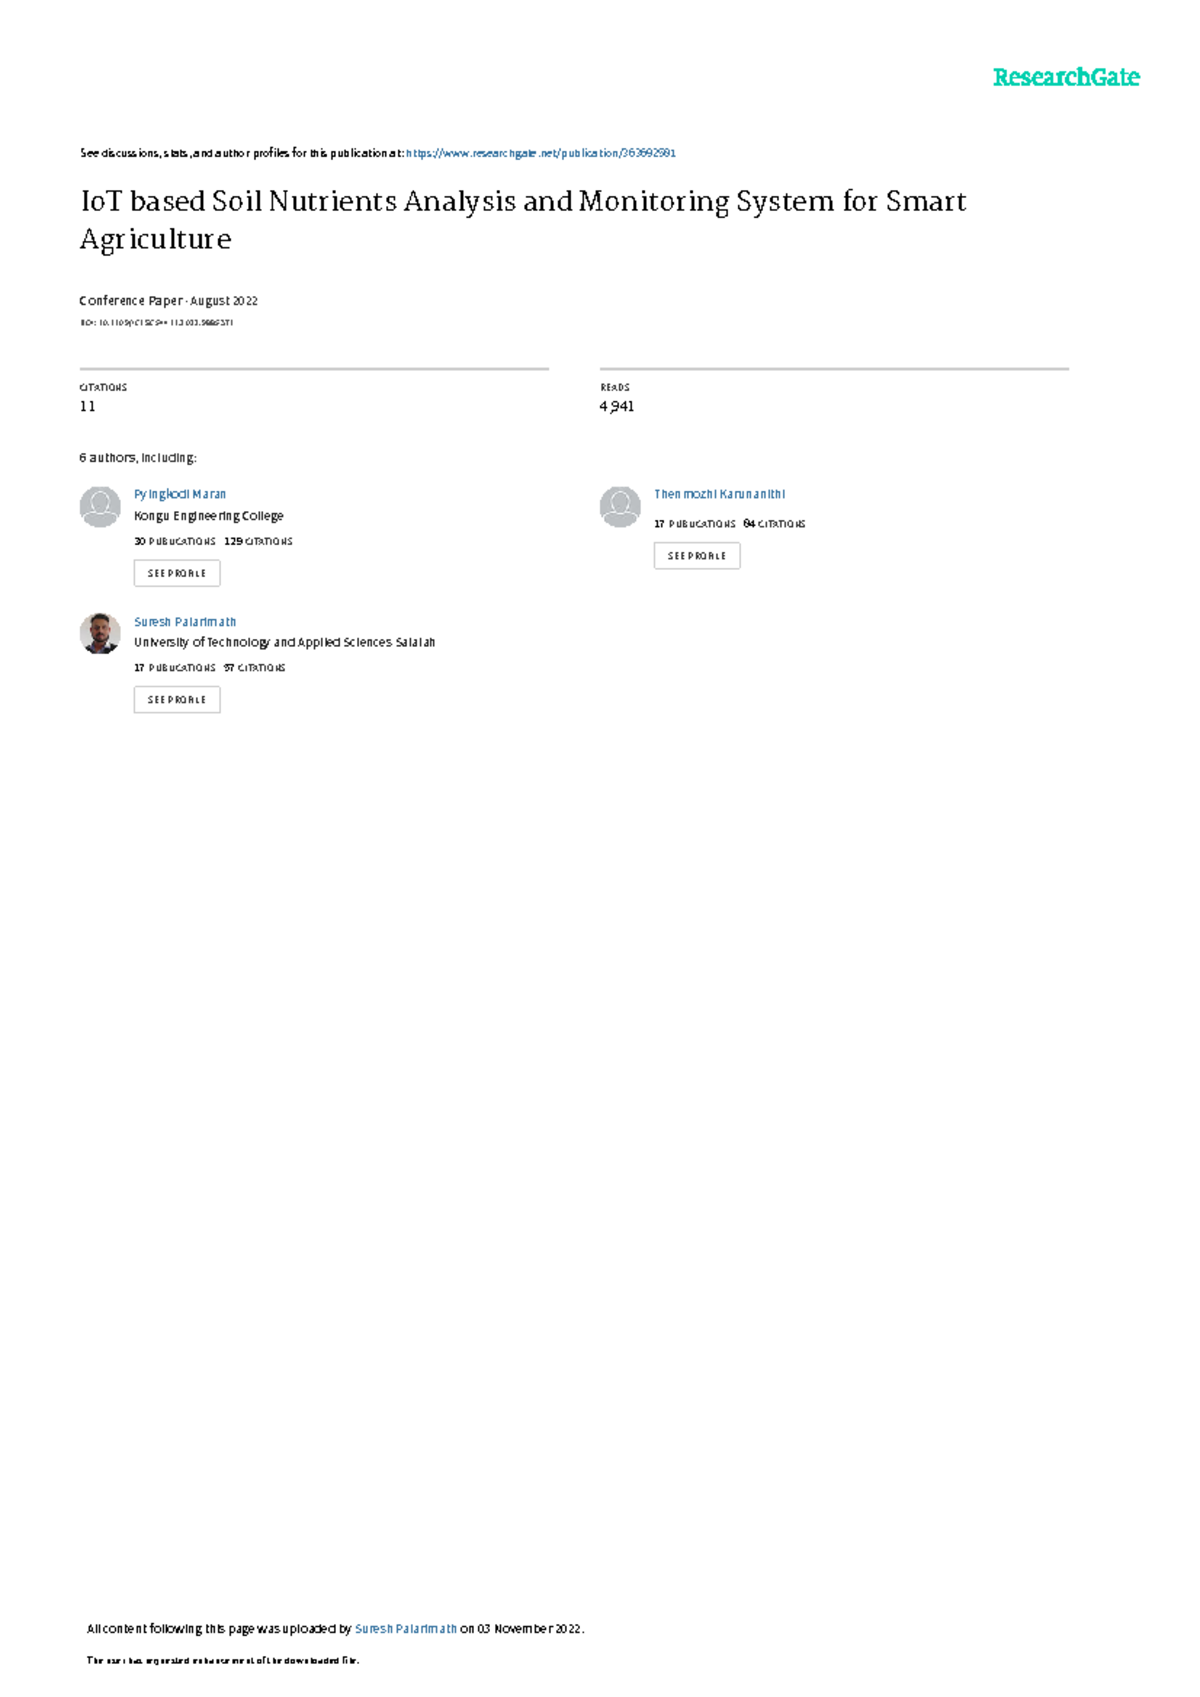Screen dimensions: 1200x1697
Task: Click Thenmozhi Karunanithi's placeholder avatar icon
Action: coord(620,507)
